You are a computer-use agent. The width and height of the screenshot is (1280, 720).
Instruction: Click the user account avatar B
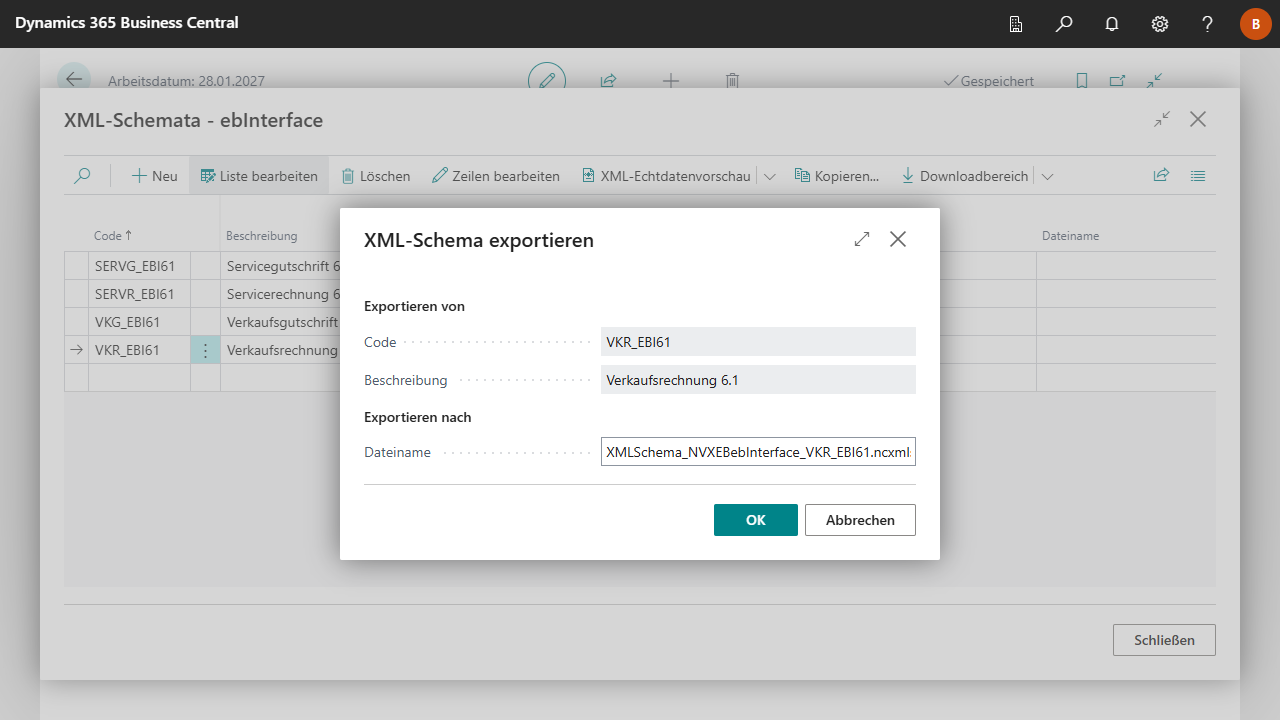point(1255,24)
